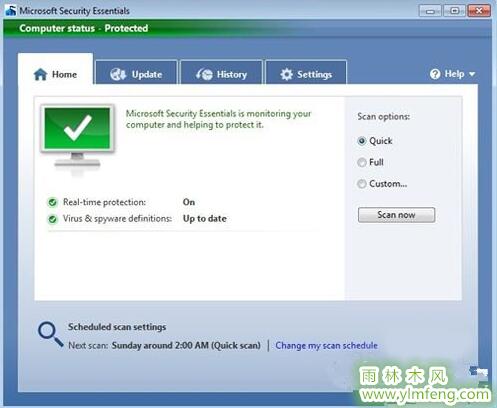The width and height of the screenshot is (497, 408).
Task: Click the Update globe icon
Action: click(x=118, y=74)
